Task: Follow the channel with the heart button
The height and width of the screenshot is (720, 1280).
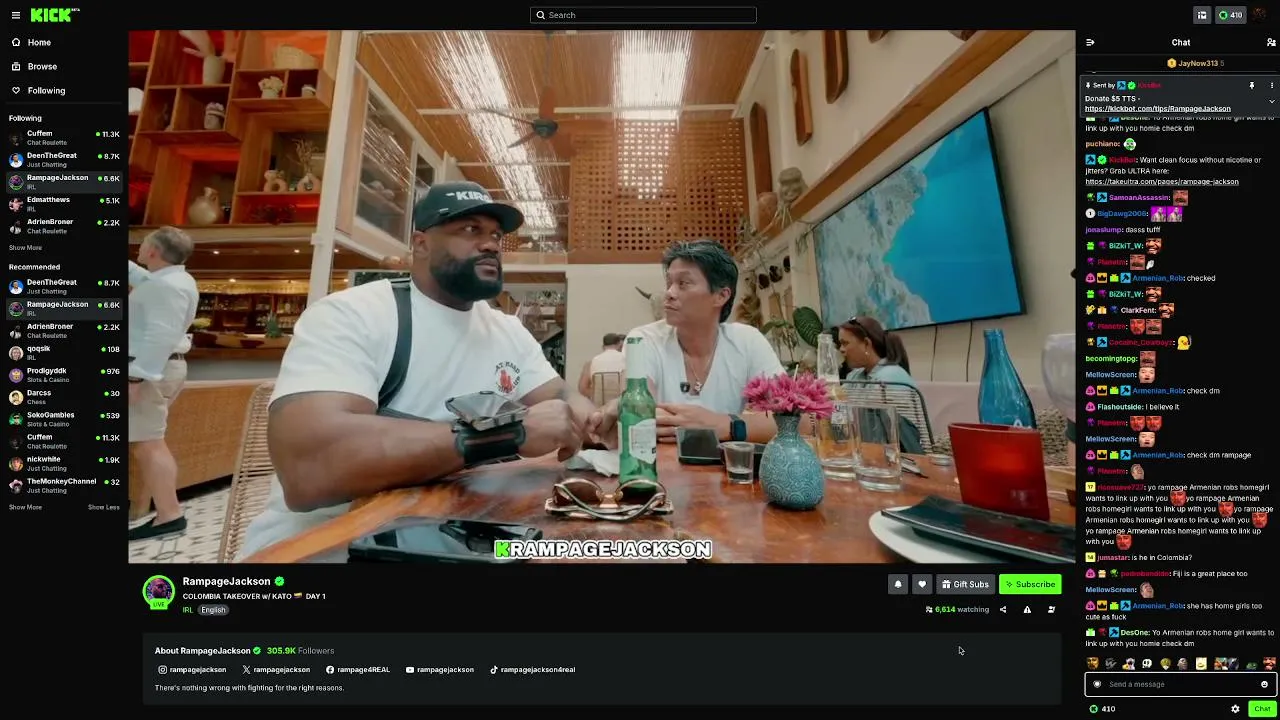Action: (x=922, y=584)
